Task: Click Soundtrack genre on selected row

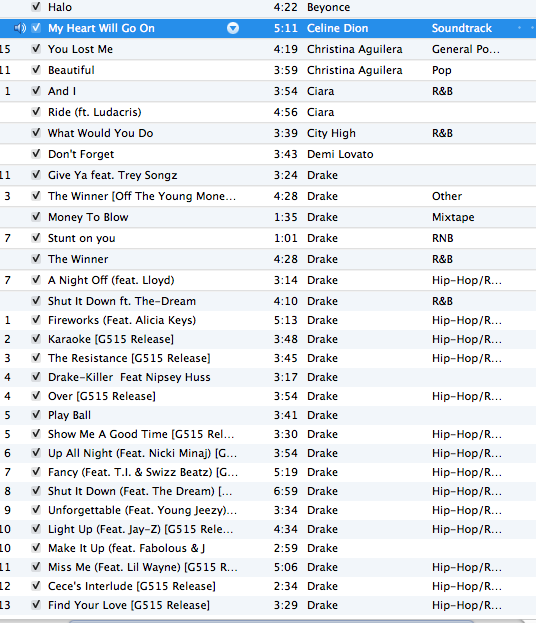Action: [462, 28]
